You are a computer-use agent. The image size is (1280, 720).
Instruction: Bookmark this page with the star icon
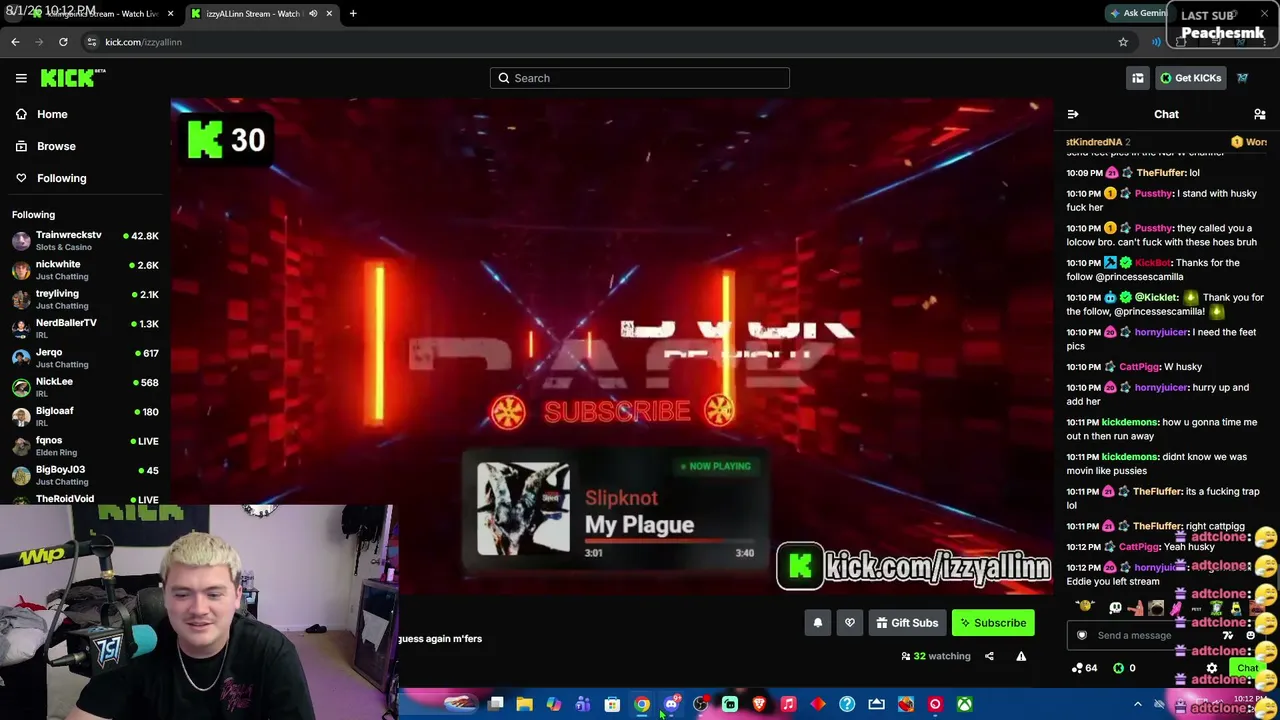coord(1123,42)
